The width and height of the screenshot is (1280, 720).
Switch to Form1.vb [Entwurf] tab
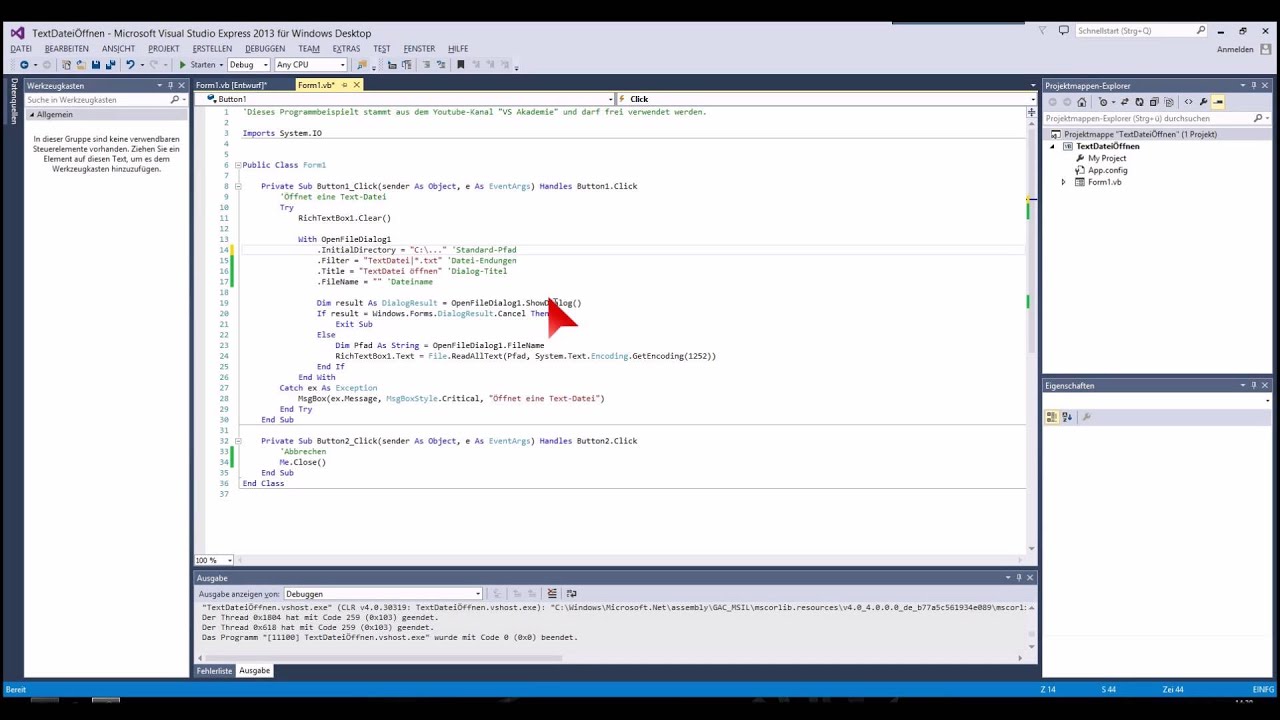[231, 85]
